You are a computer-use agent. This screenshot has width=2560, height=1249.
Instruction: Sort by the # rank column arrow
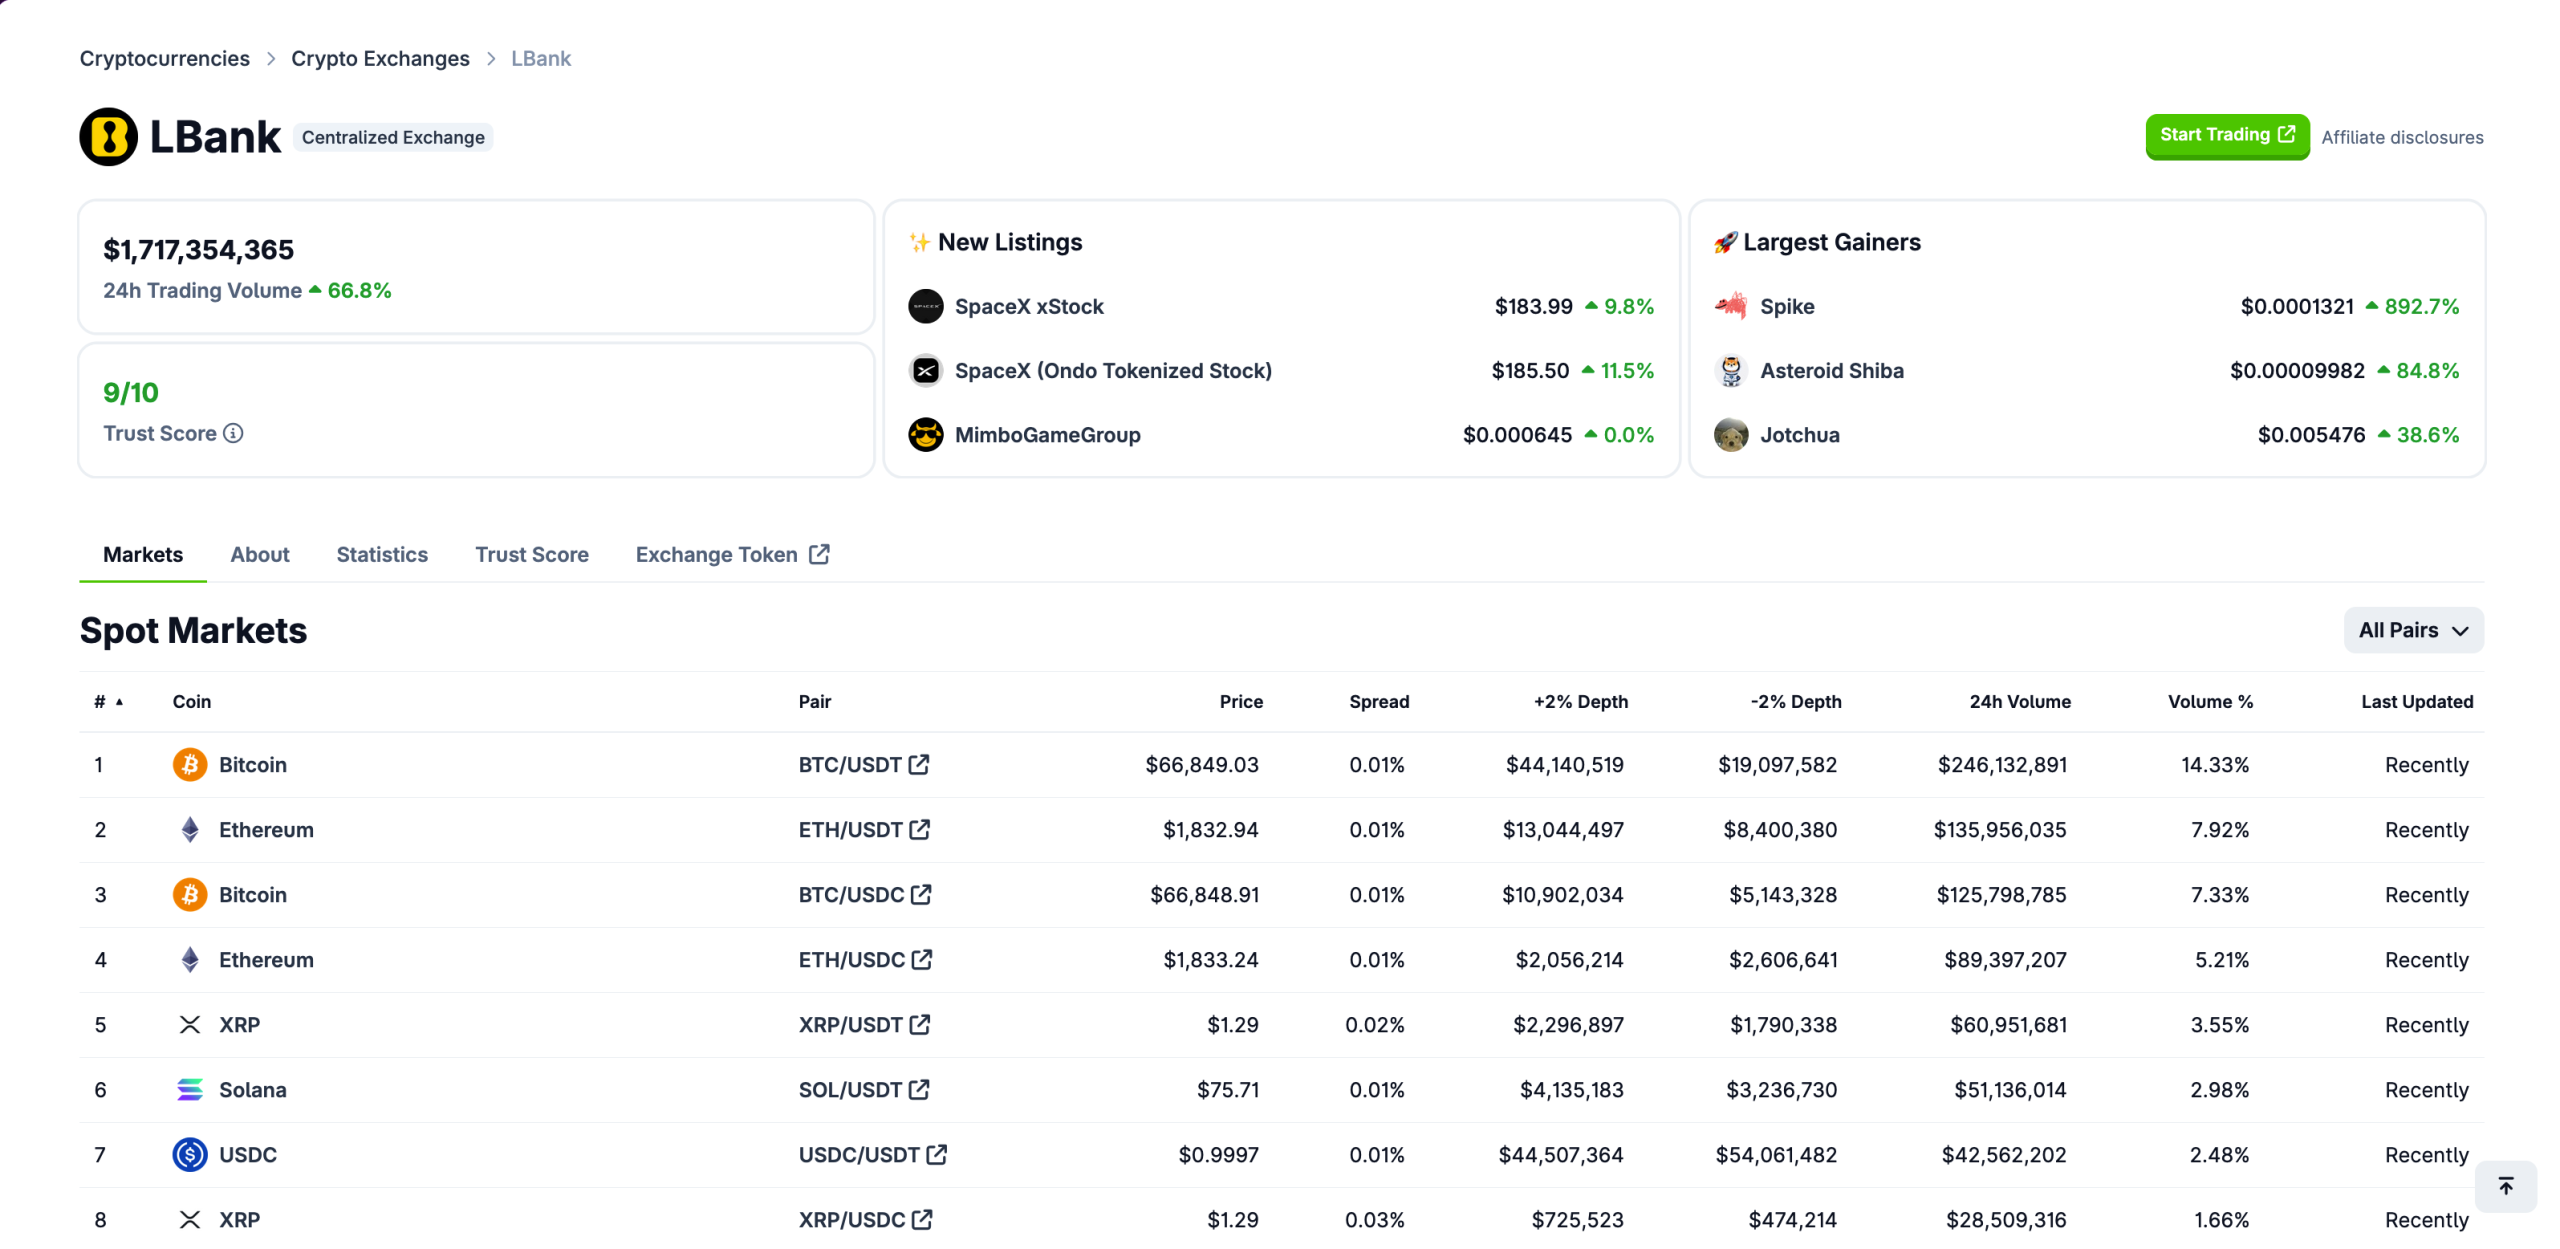point(119,702)
